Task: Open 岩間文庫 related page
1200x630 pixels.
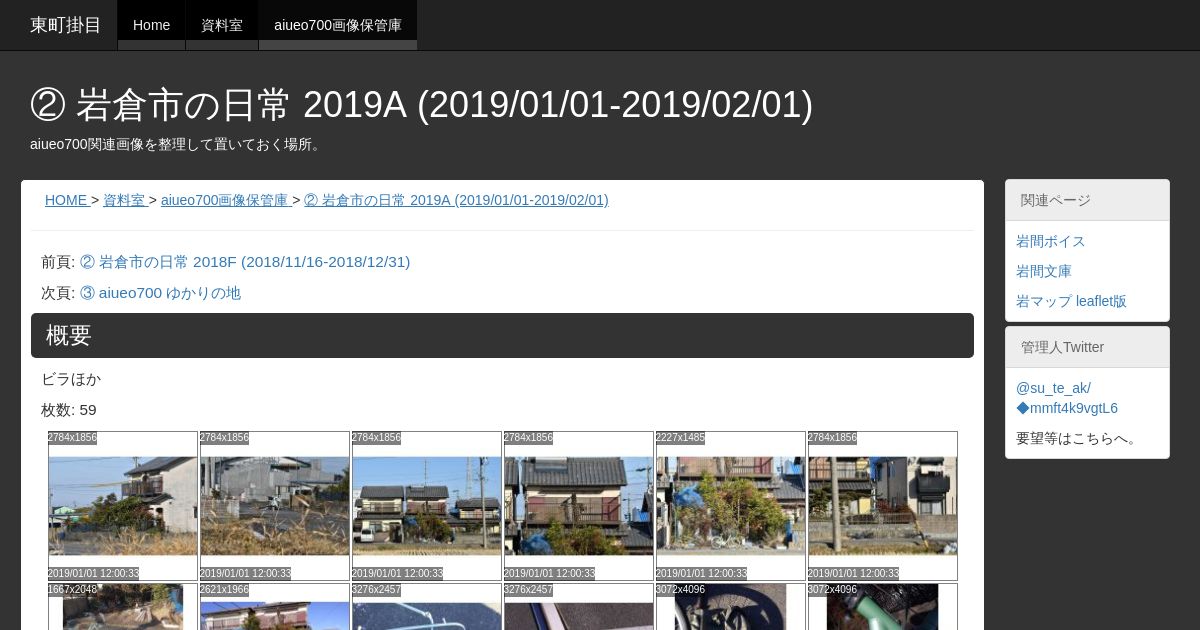Action: [1044, 271]
